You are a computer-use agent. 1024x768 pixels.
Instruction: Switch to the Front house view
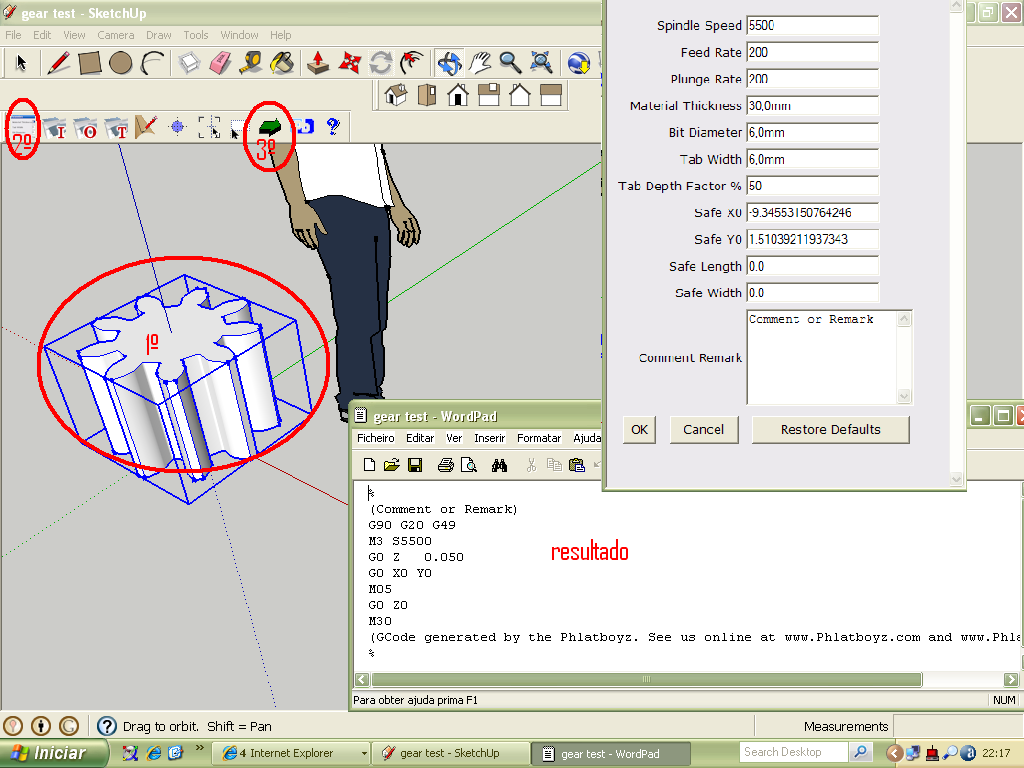tap(458, 95)
